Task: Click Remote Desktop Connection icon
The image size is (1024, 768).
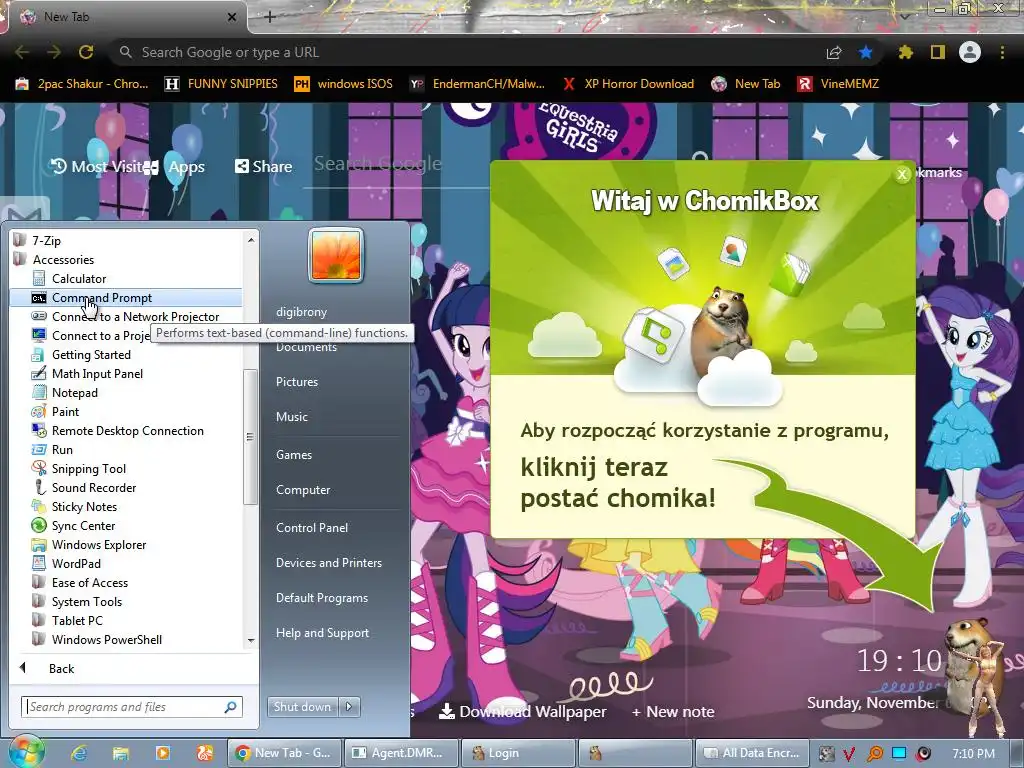Action: coord(39,431)
